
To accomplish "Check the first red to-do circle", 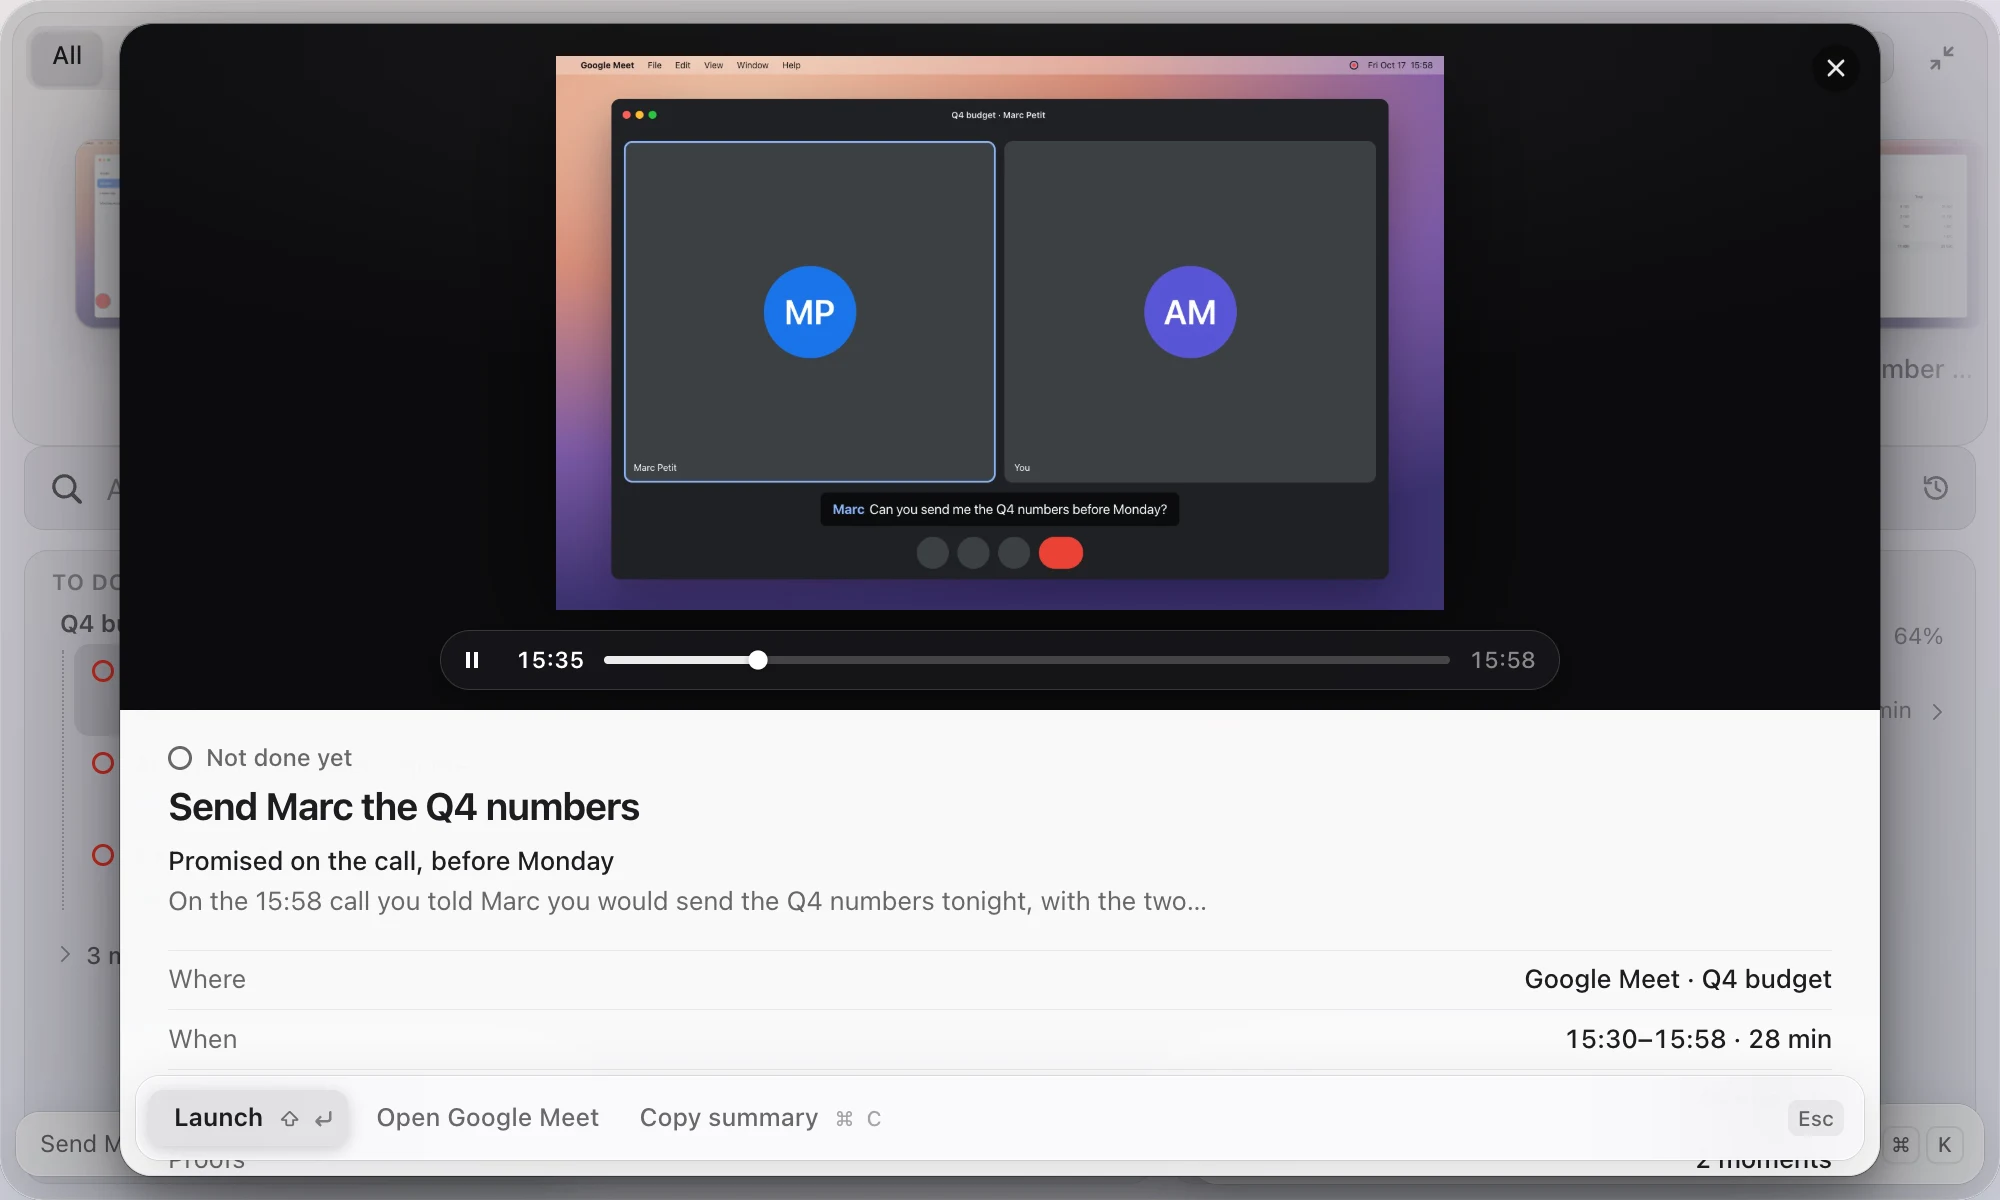I will pos(103,671).
